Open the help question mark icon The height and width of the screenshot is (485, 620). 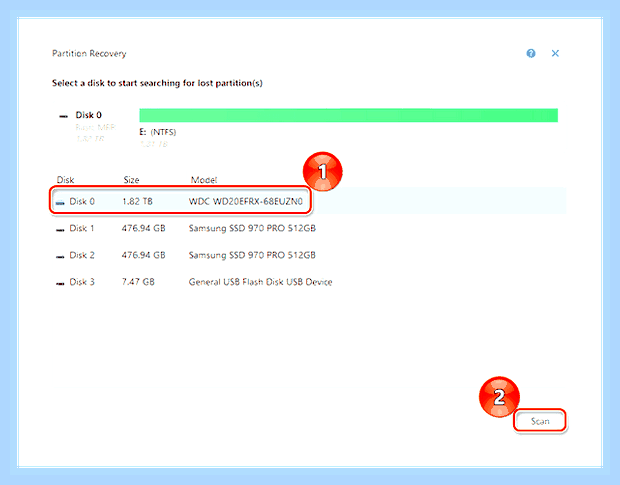tap(531, 53)
